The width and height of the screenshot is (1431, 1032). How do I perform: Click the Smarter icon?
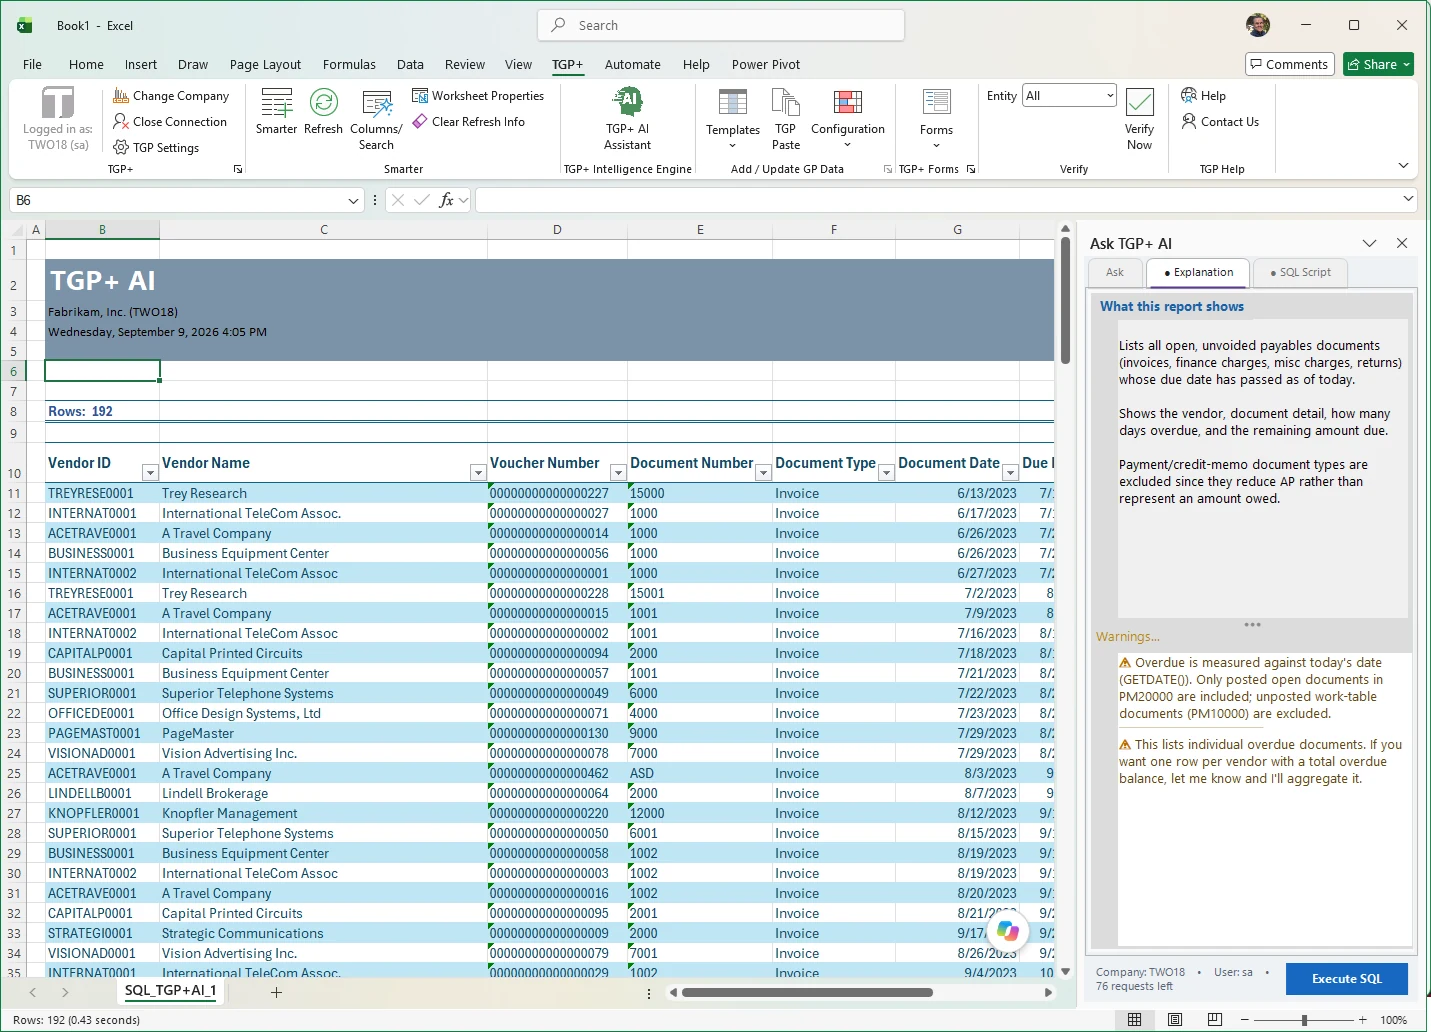click(276, 103)
